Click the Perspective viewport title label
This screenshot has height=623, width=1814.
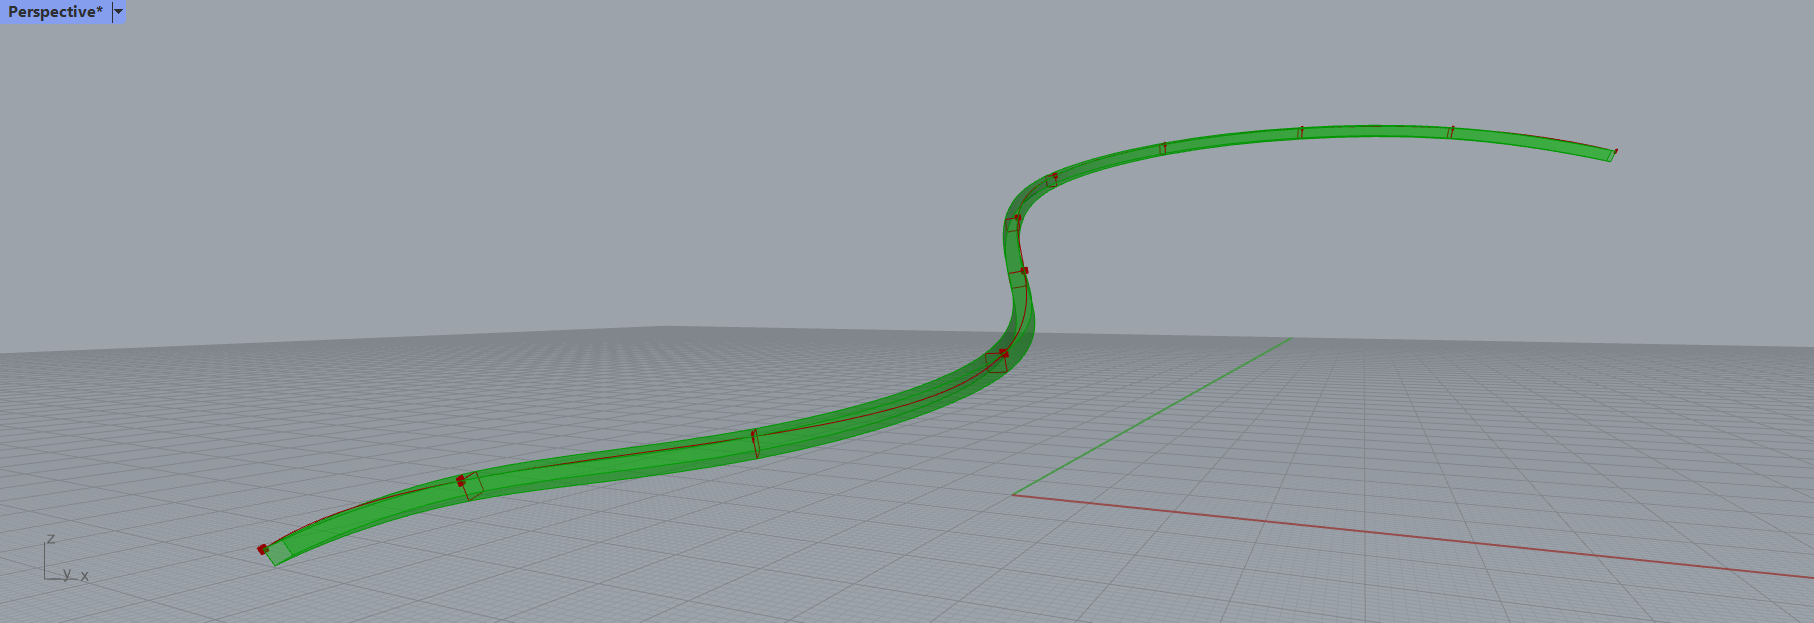tap(55, 12)
